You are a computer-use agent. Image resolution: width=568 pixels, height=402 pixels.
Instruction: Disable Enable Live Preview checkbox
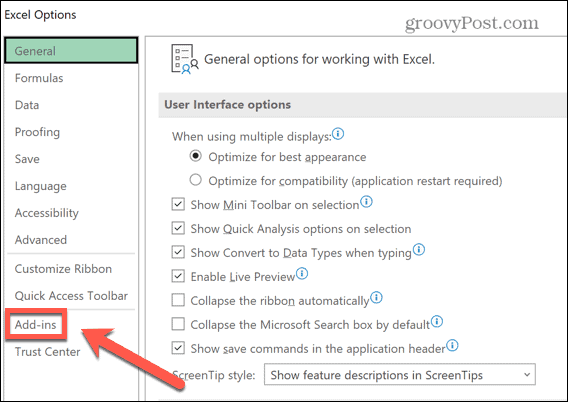(178, 276)
